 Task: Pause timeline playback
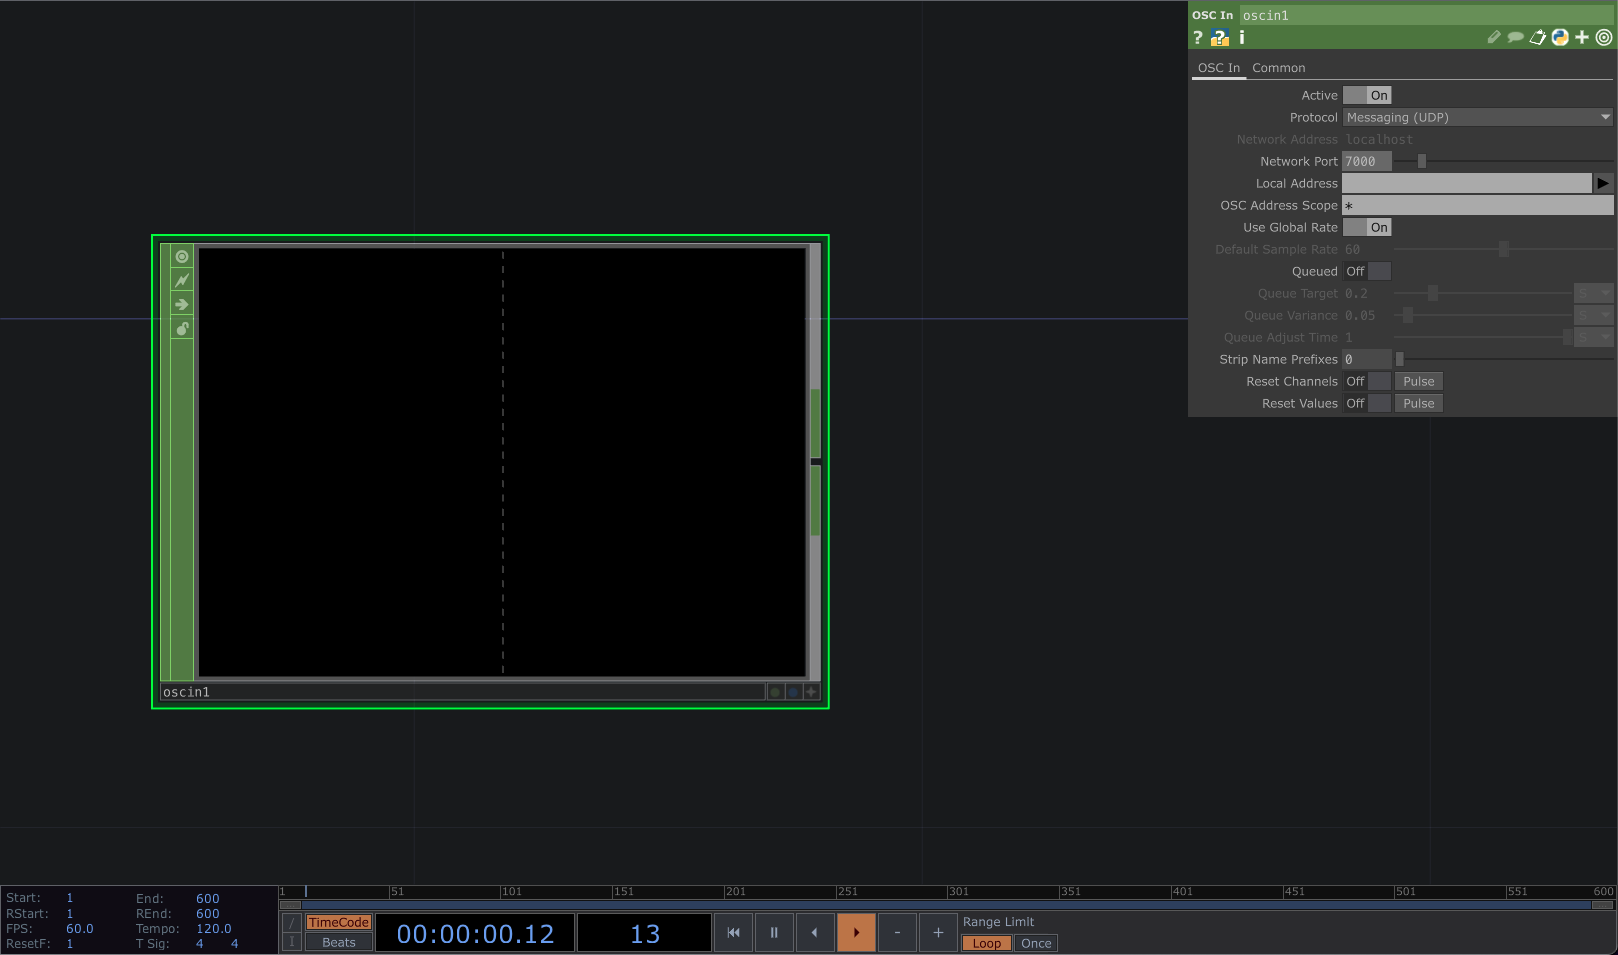pyautogui.click(x=774, y=932)
